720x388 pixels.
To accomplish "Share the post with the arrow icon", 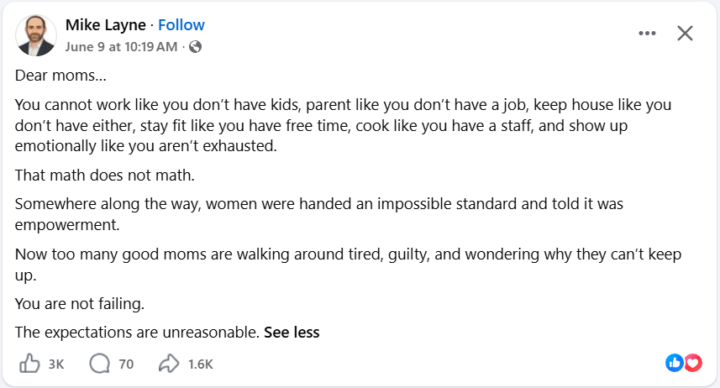I will pyautogui.click(x=169, y=364).
